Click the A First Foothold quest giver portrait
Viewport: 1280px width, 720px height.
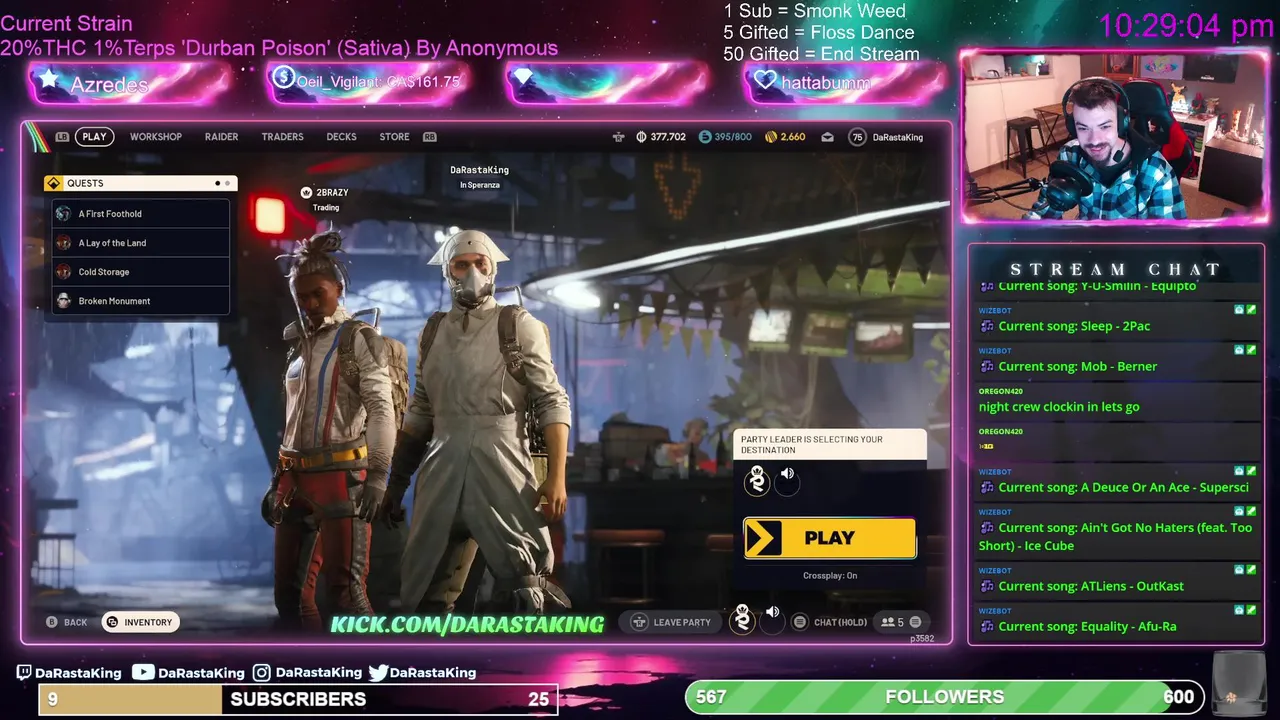coord(63,214)
